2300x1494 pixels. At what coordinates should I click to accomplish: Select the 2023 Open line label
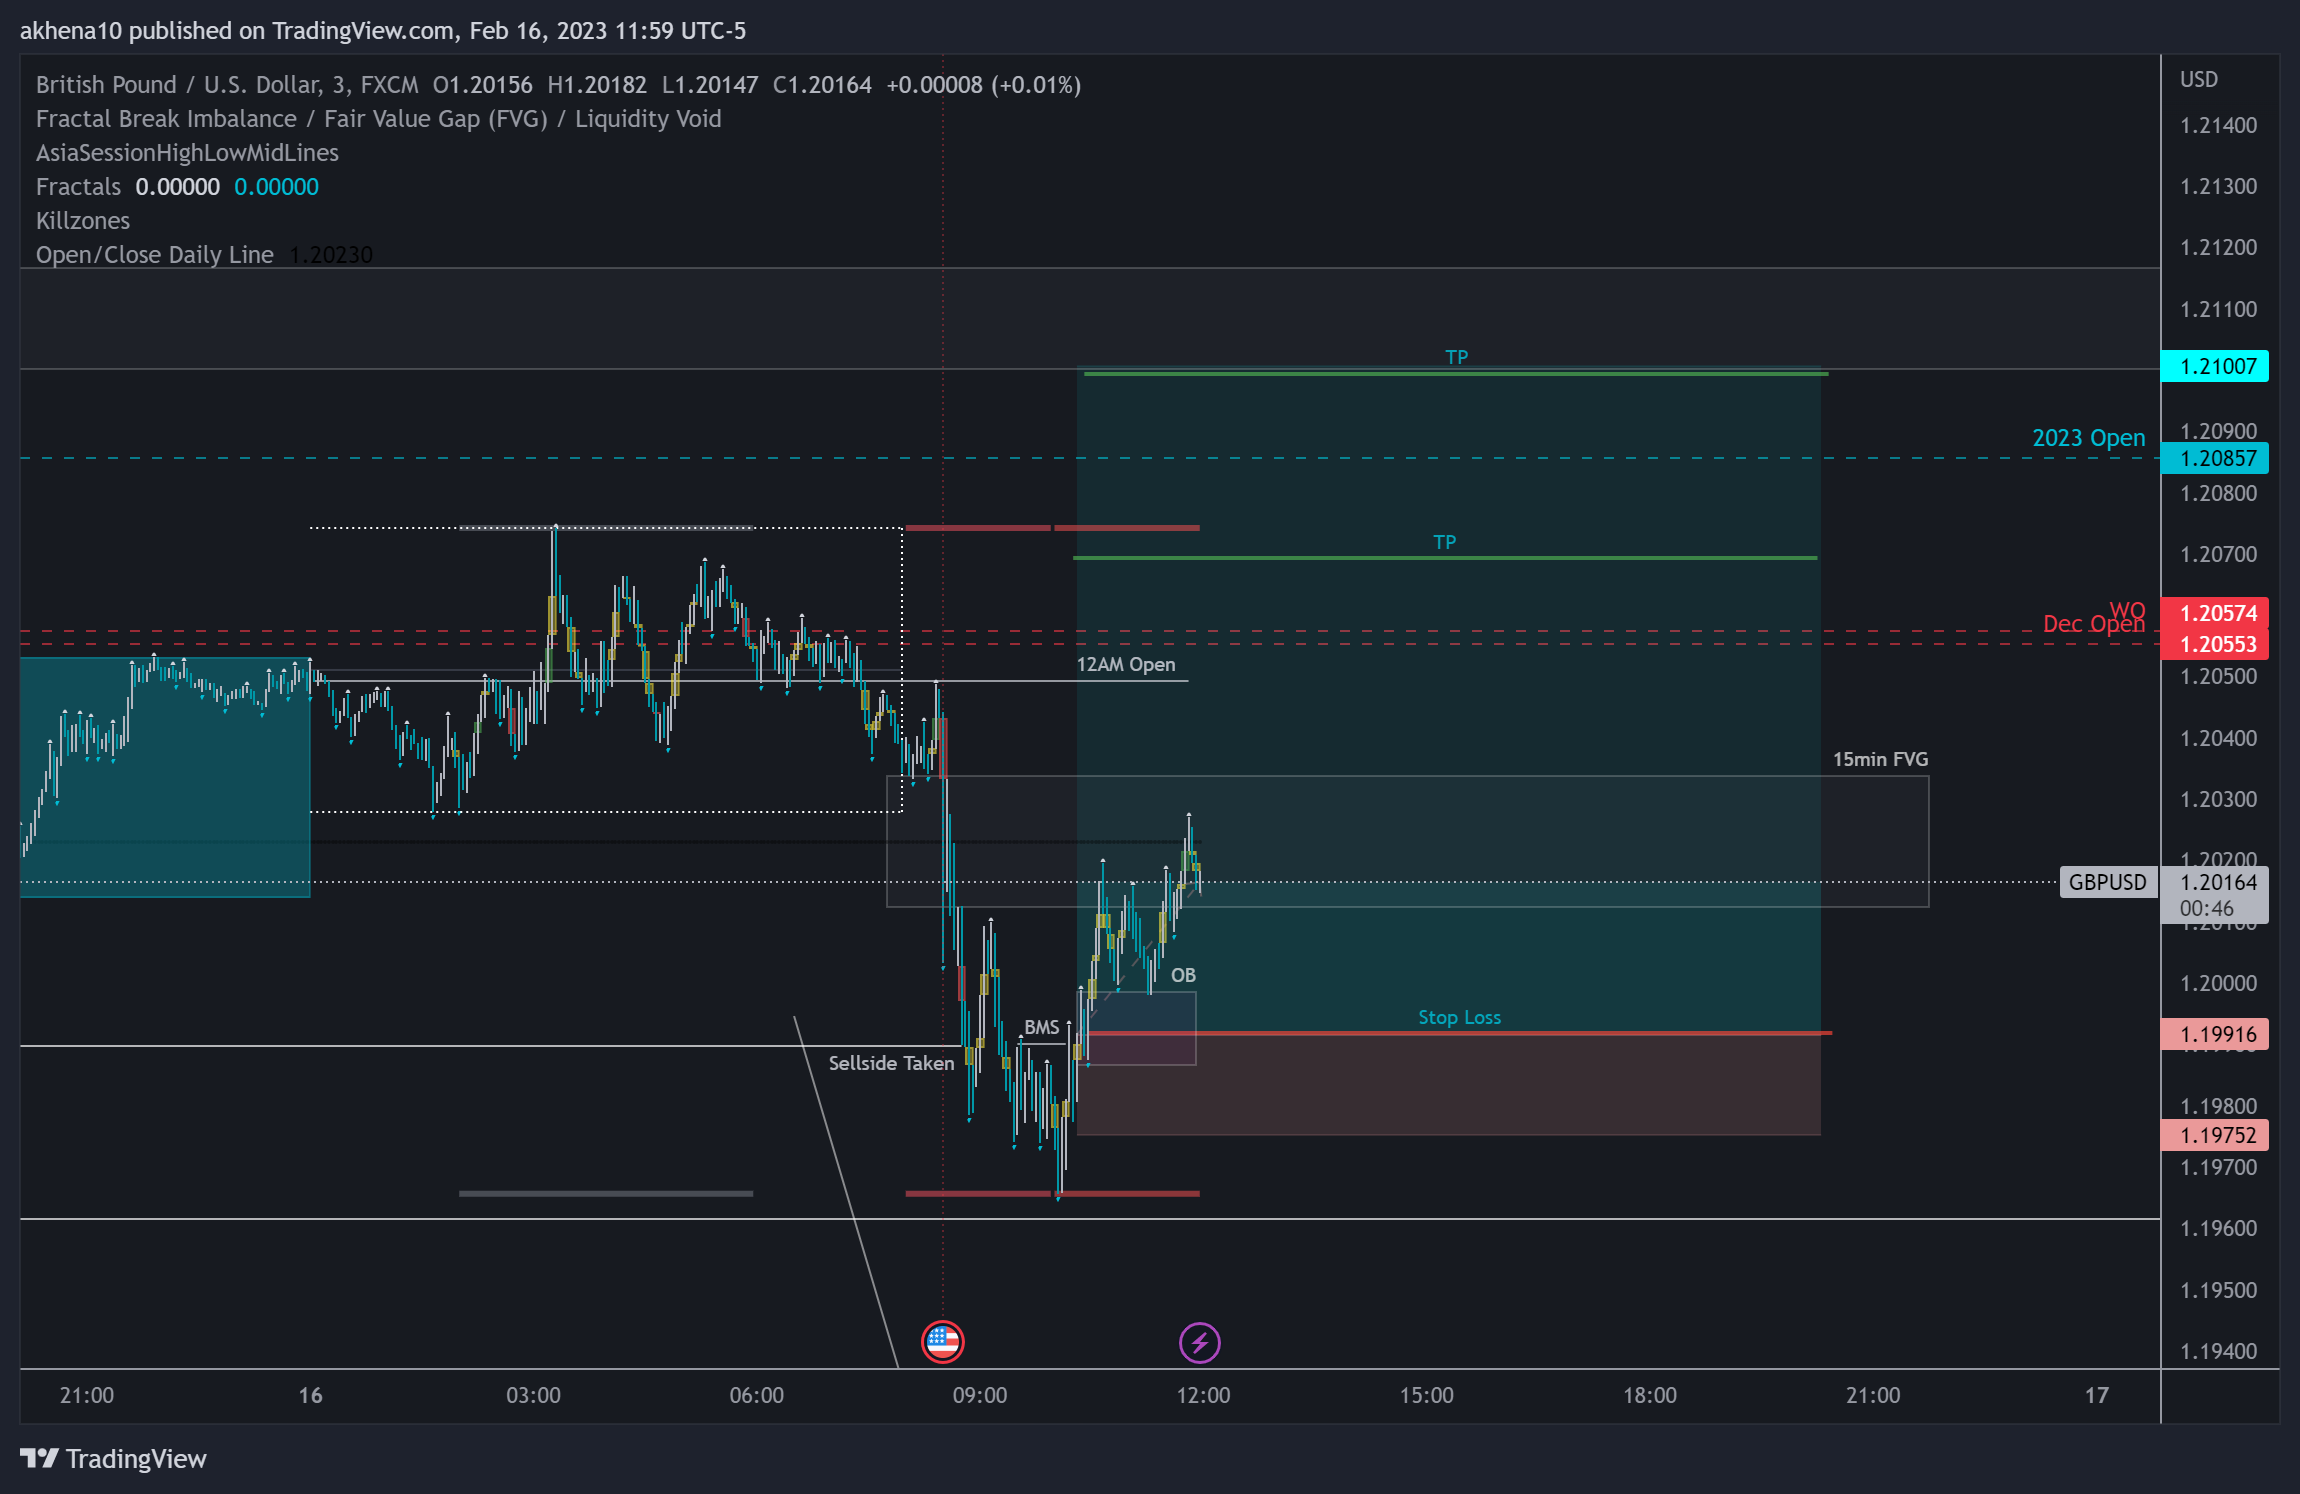pos(2088,438)
